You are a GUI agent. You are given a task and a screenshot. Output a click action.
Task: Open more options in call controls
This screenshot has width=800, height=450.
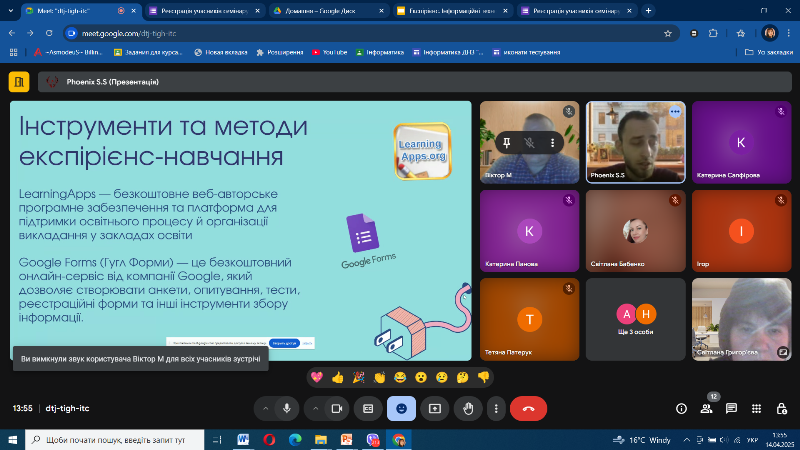(496, 409)
